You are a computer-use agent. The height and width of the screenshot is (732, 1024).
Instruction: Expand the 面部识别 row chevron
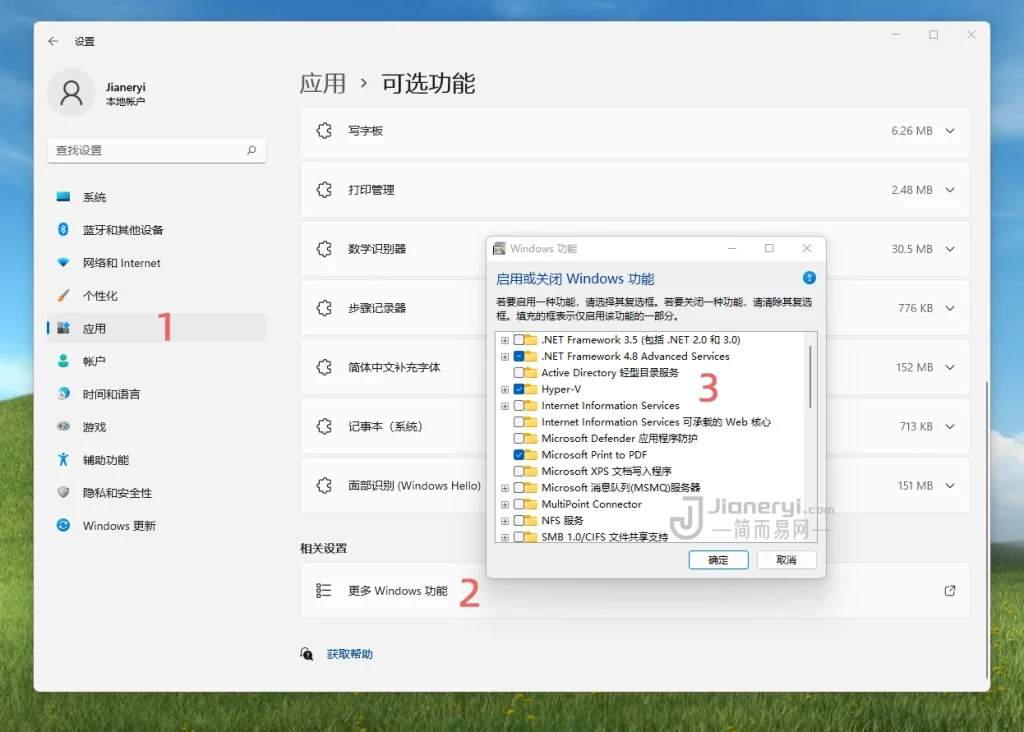click(x=950, y=485)
